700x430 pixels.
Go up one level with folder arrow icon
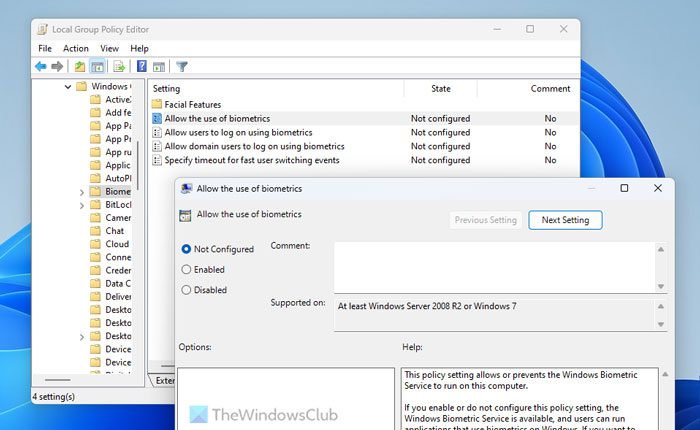pyautogui.click(x=79, y=67)
